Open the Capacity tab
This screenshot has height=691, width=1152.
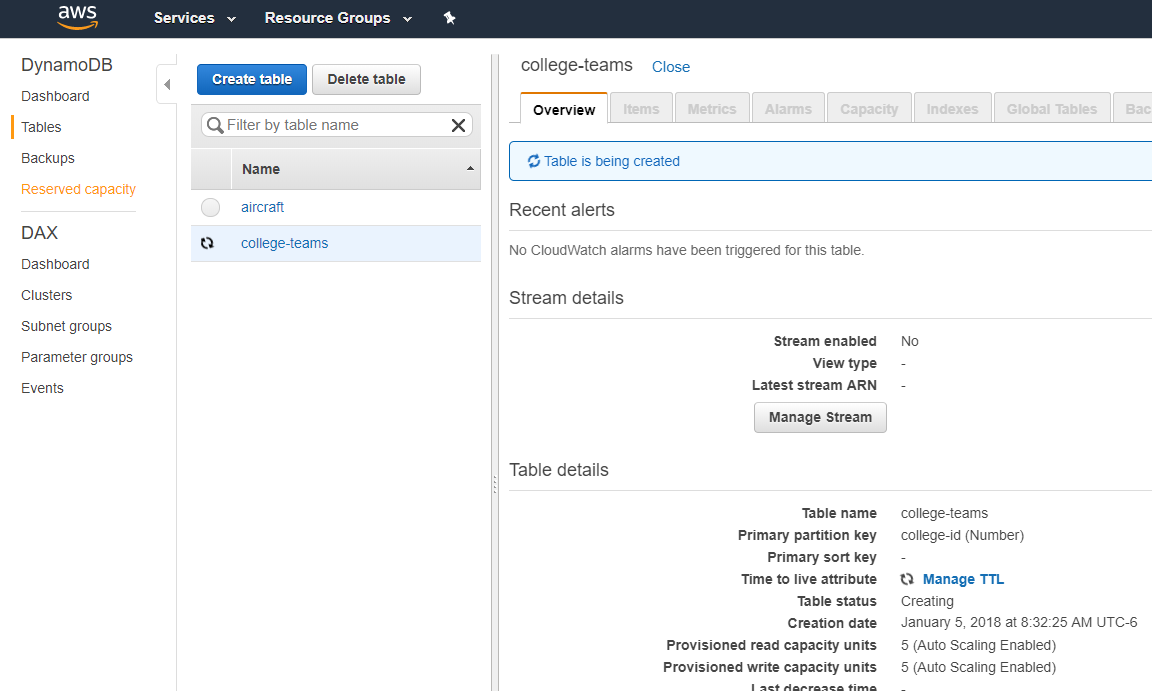coord(869,109)
